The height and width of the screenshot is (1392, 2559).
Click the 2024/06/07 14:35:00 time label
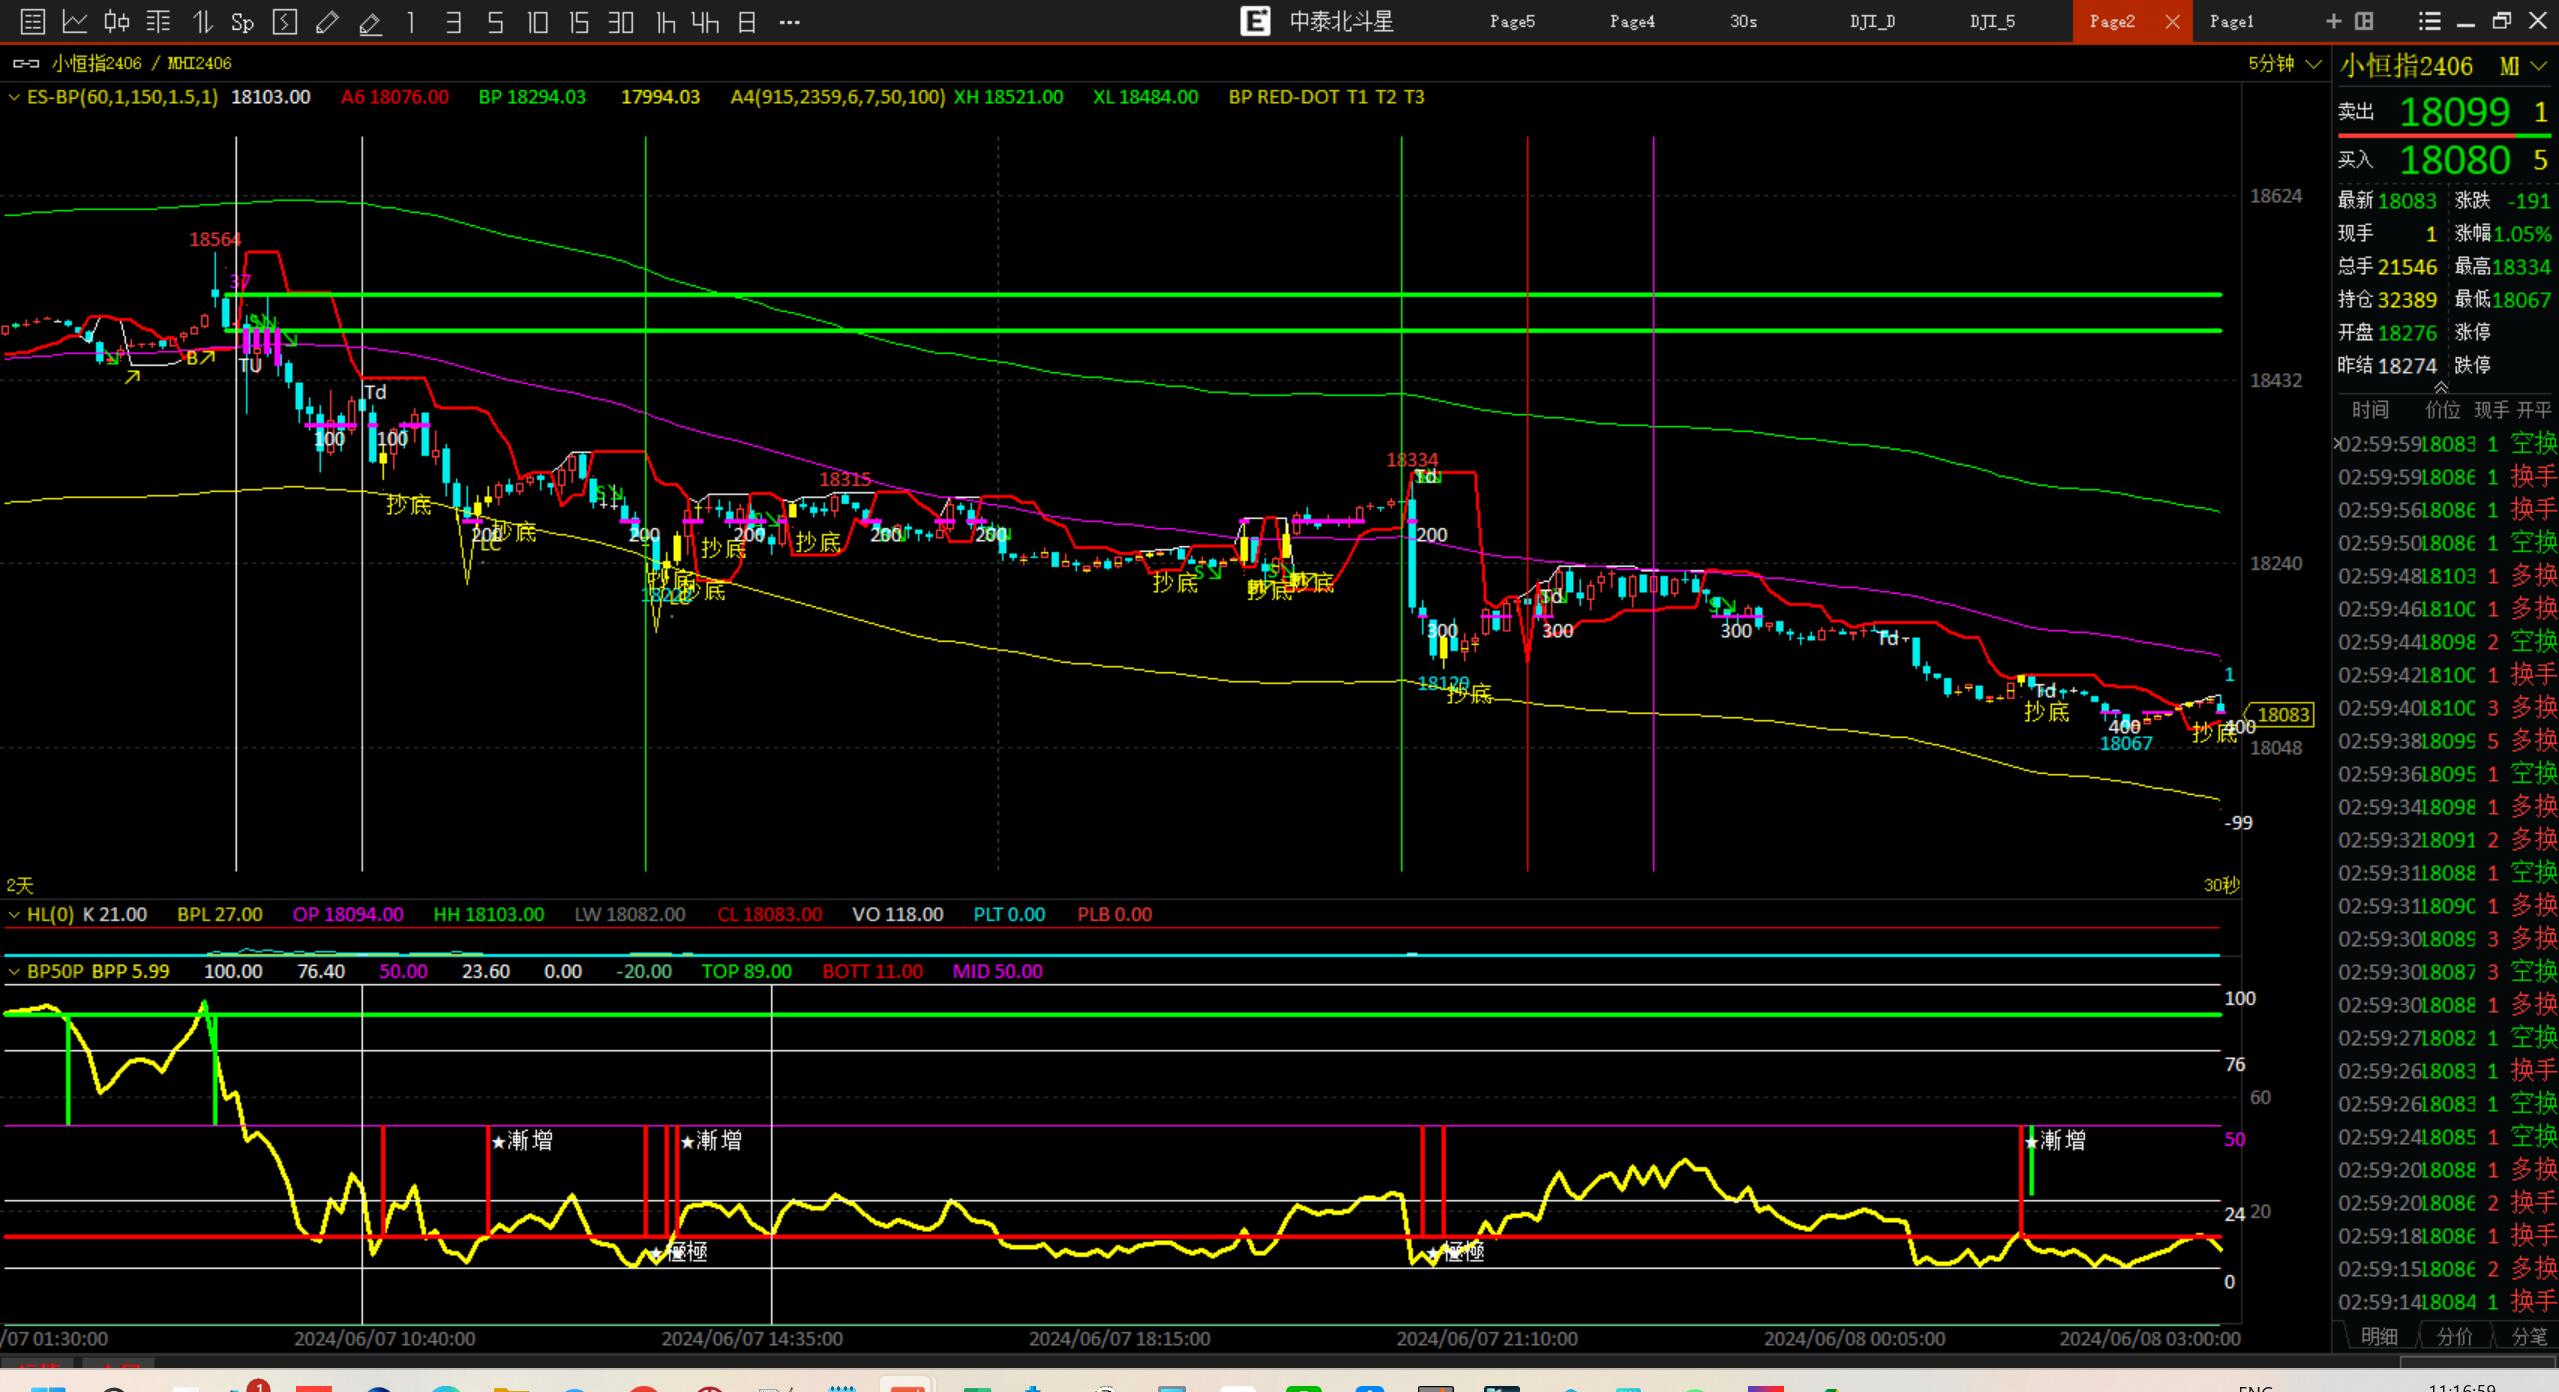point(752,1338)
